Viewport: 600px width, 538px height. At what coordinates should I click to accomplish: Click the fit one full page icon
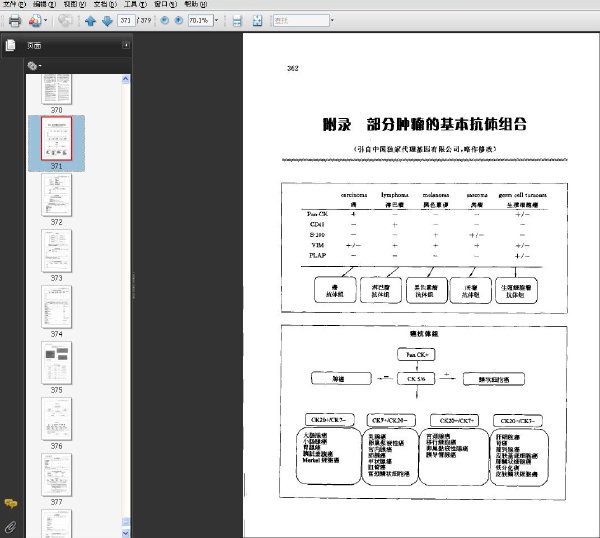(x=258, y=21)
